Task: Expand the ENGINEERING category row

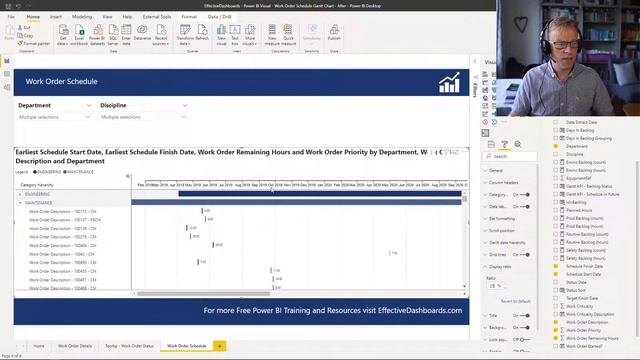Action: pyautogui.click(x=20, y=194)
